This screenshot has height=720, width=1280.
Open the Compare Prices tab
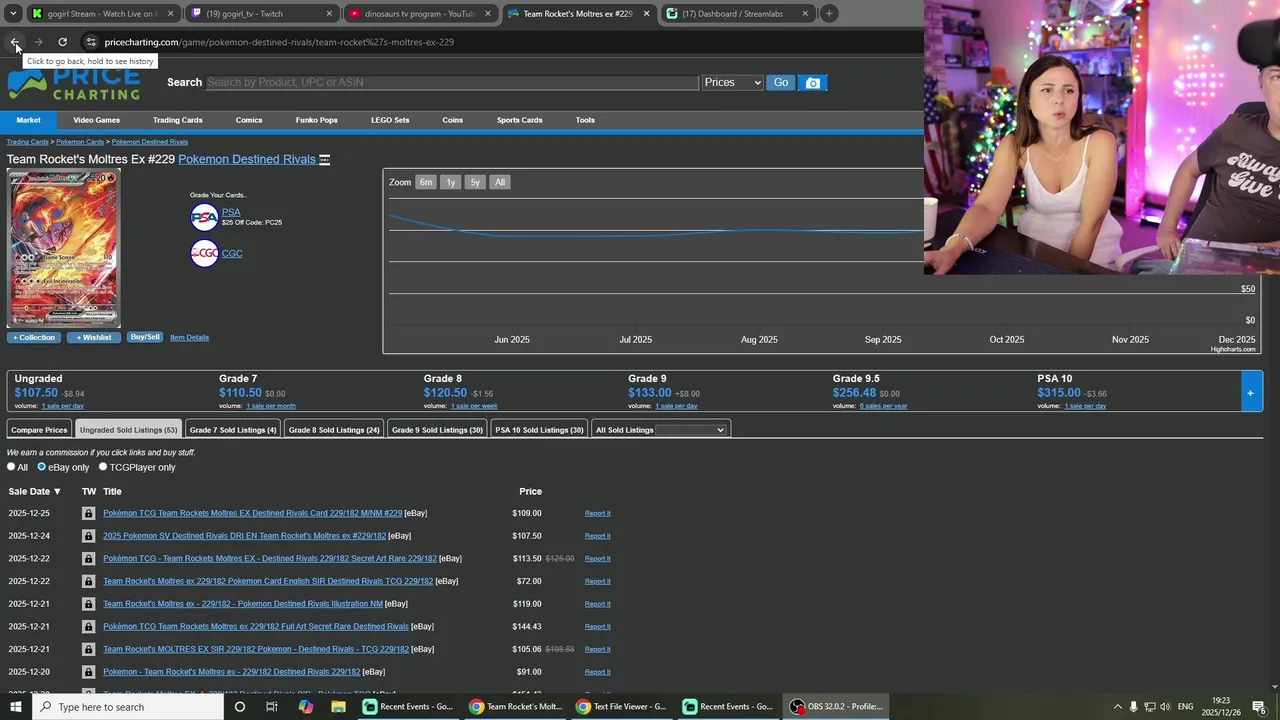click(39, 430)
